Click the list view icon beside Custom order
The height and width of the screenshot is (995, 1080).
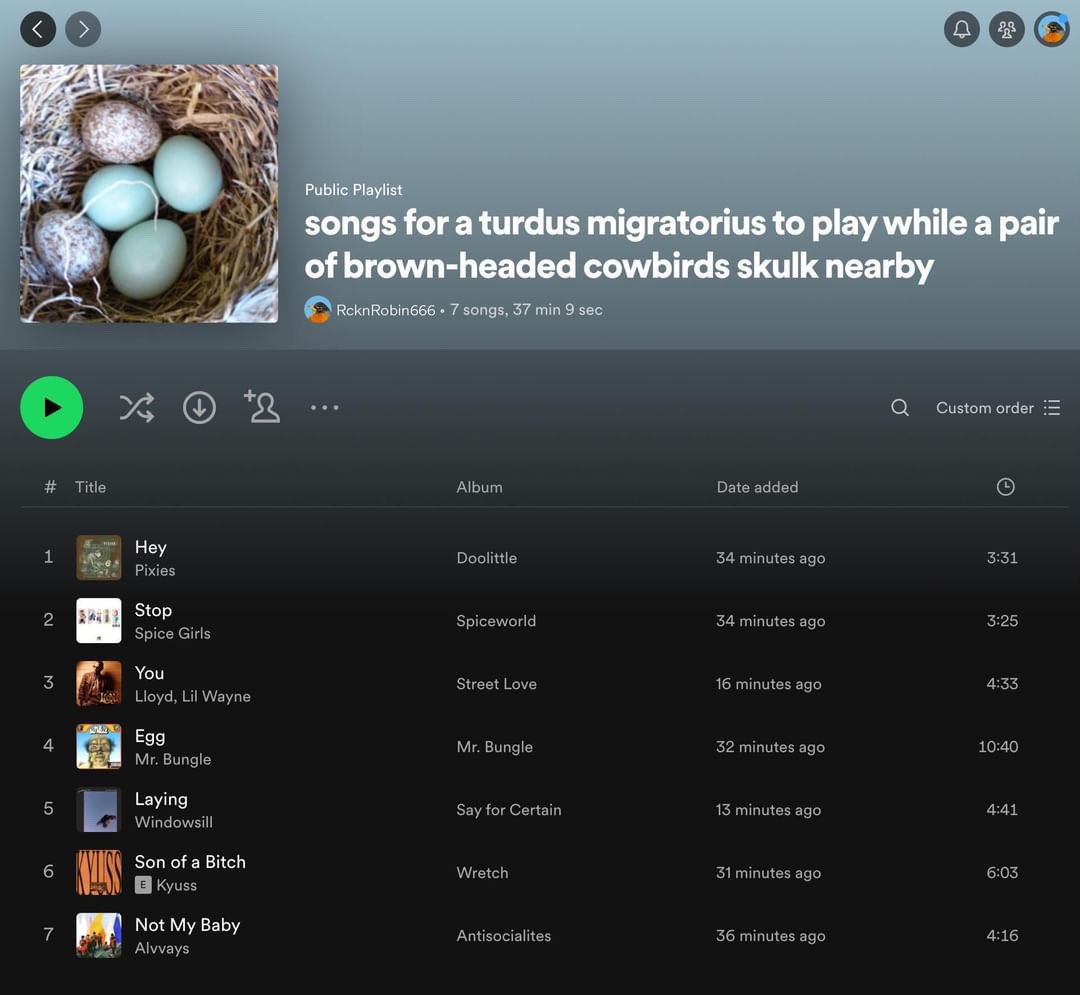(x=1052, y=408)
